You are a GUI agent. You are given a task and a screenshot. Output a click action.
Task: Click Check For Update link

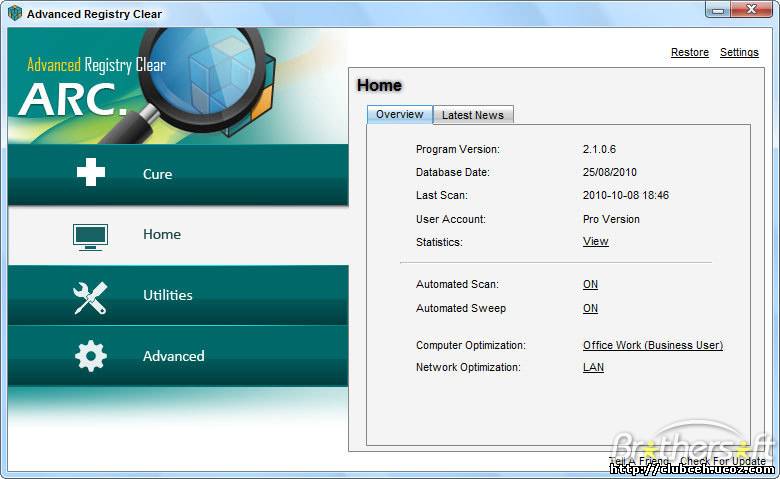tap(723, 461)
